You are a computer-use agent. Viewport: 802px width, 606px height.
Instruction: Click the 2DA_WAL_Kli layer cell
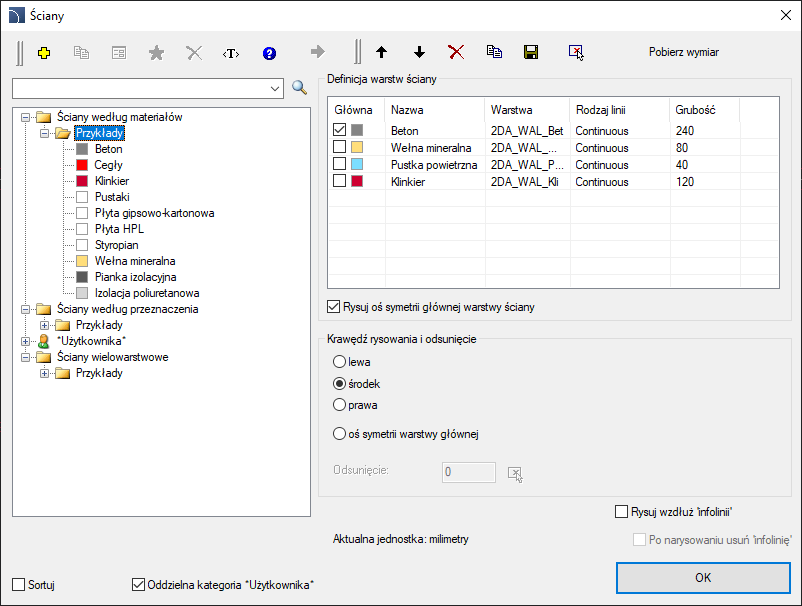point(527,182)
